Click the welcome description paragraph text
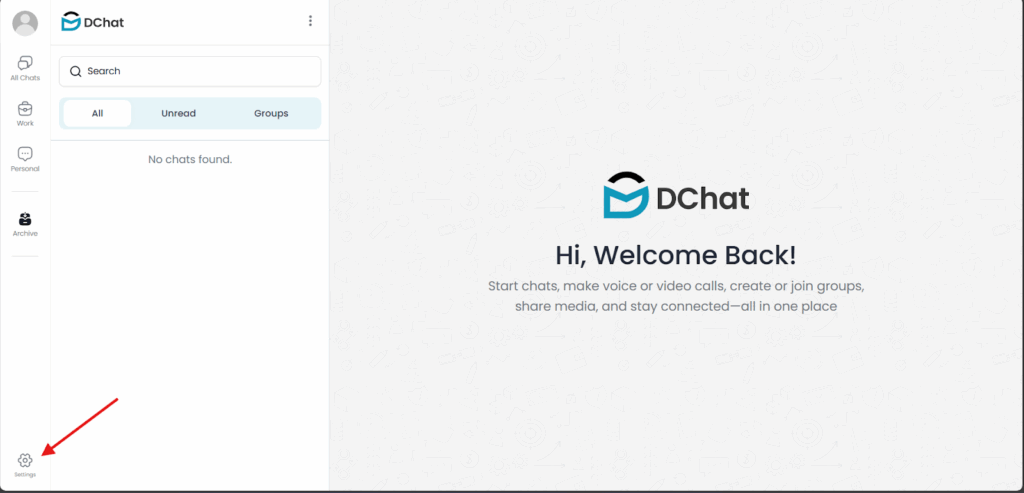The image size is (1024, 493). (x=676, y=296)
